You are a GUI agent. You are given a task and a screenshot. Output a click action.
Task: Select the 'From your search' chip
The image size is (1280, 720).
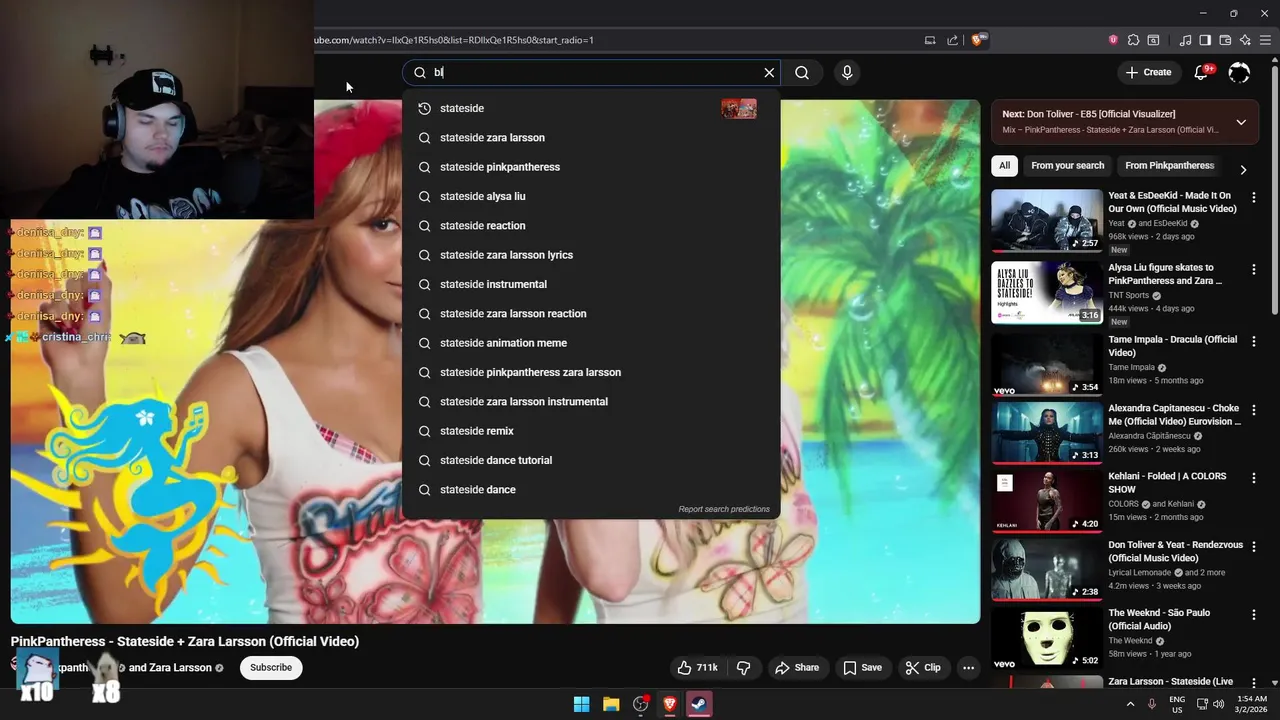click(x=1067, y=166)
